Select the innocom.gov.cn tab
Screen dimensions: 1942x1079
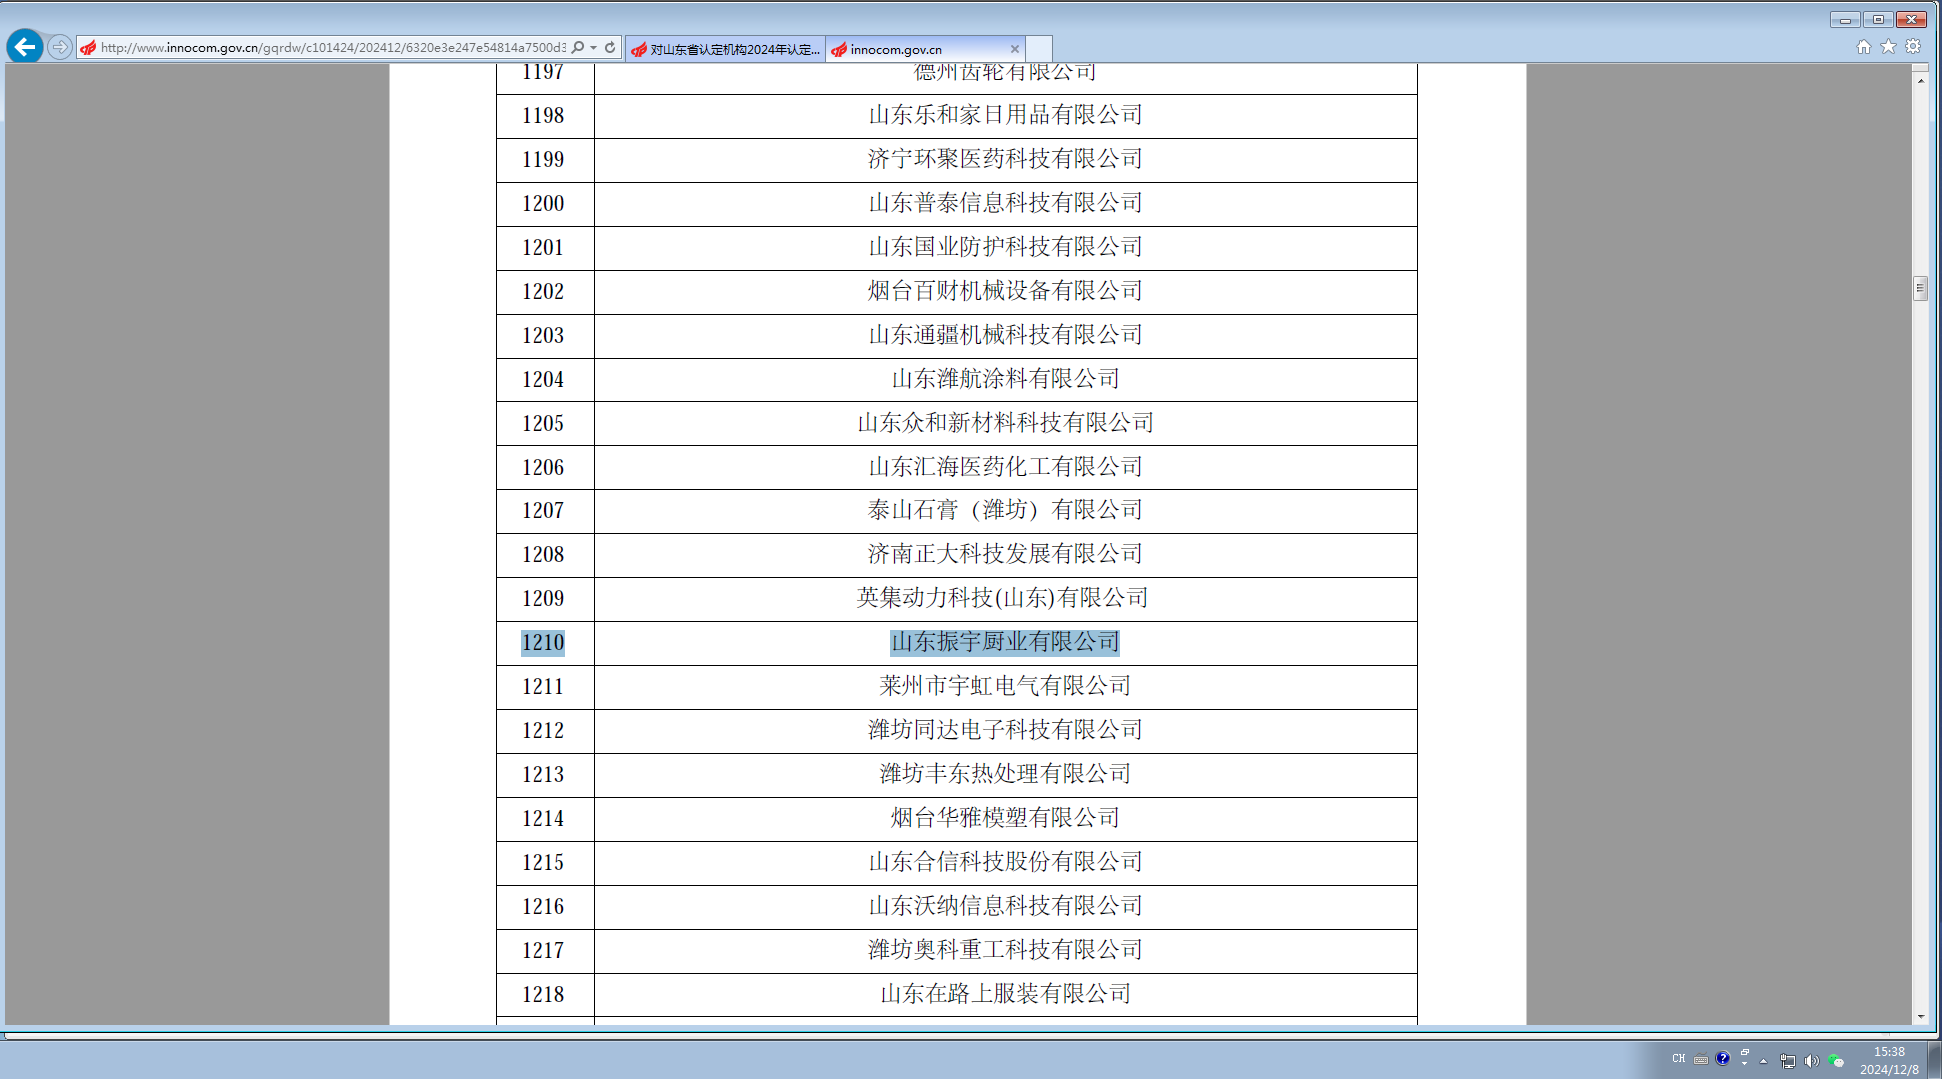926,49
